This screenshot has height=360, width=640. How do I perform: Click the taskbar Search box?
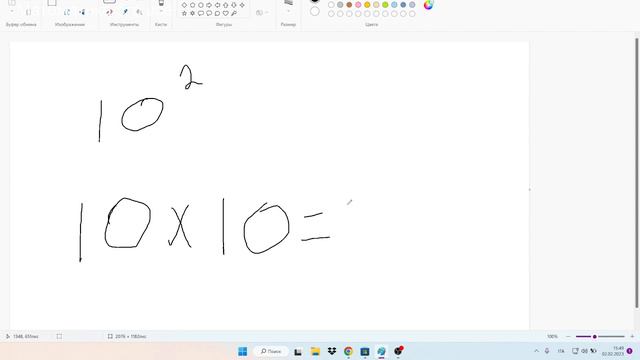[271, 351]
